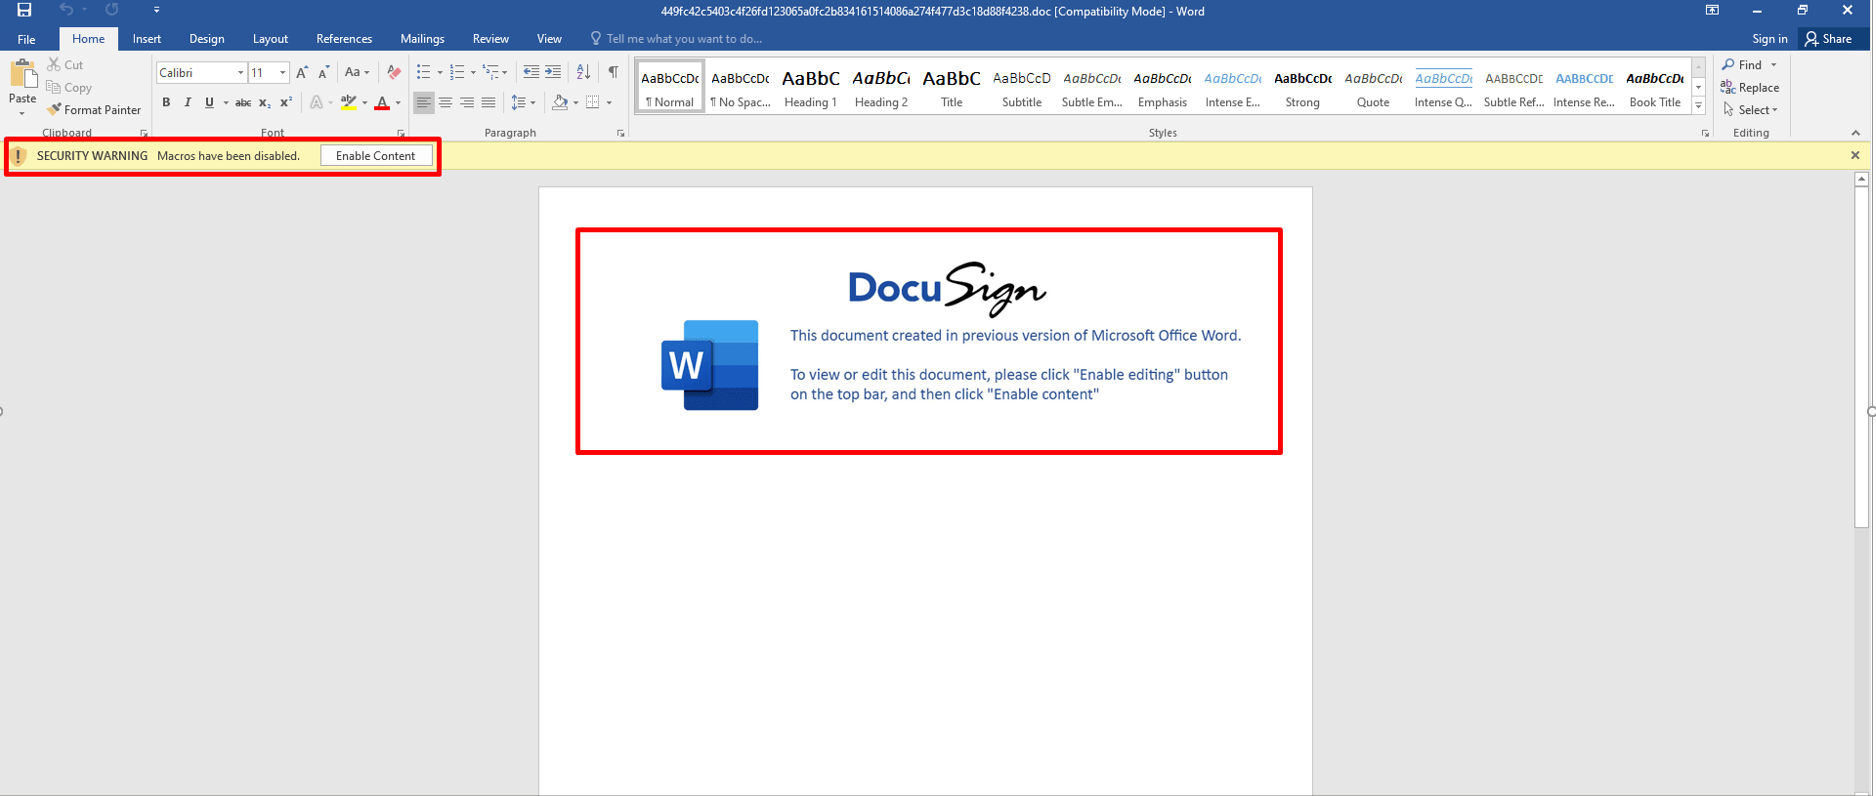Toggle align left

[424, 102]
